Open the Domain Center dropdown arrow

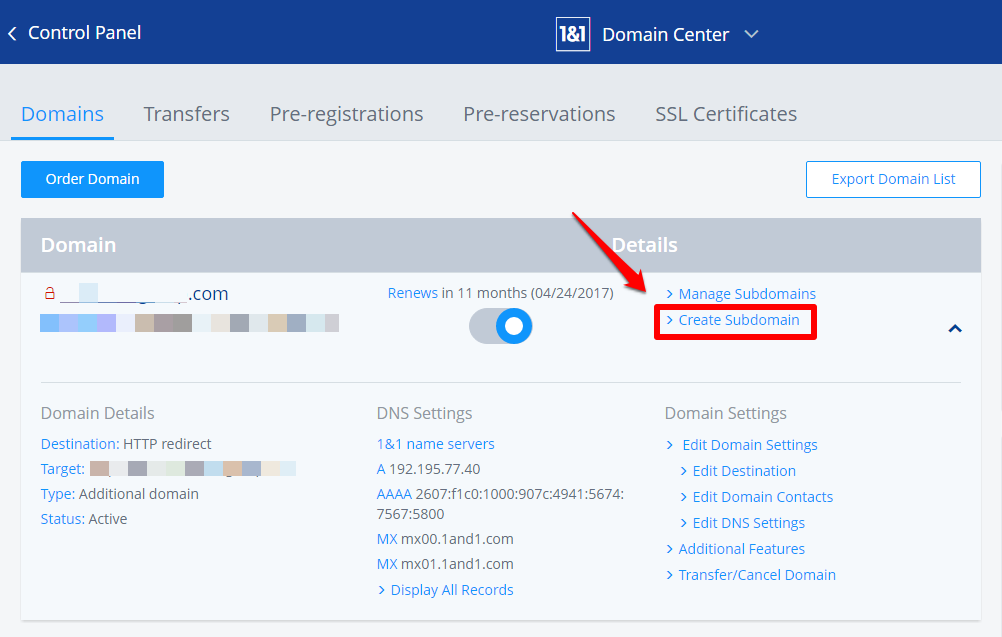click(x=752, y=34)
